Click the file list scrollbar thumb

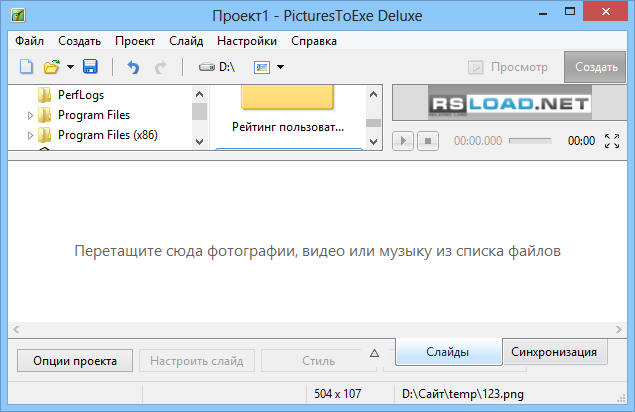coord(373,123)
